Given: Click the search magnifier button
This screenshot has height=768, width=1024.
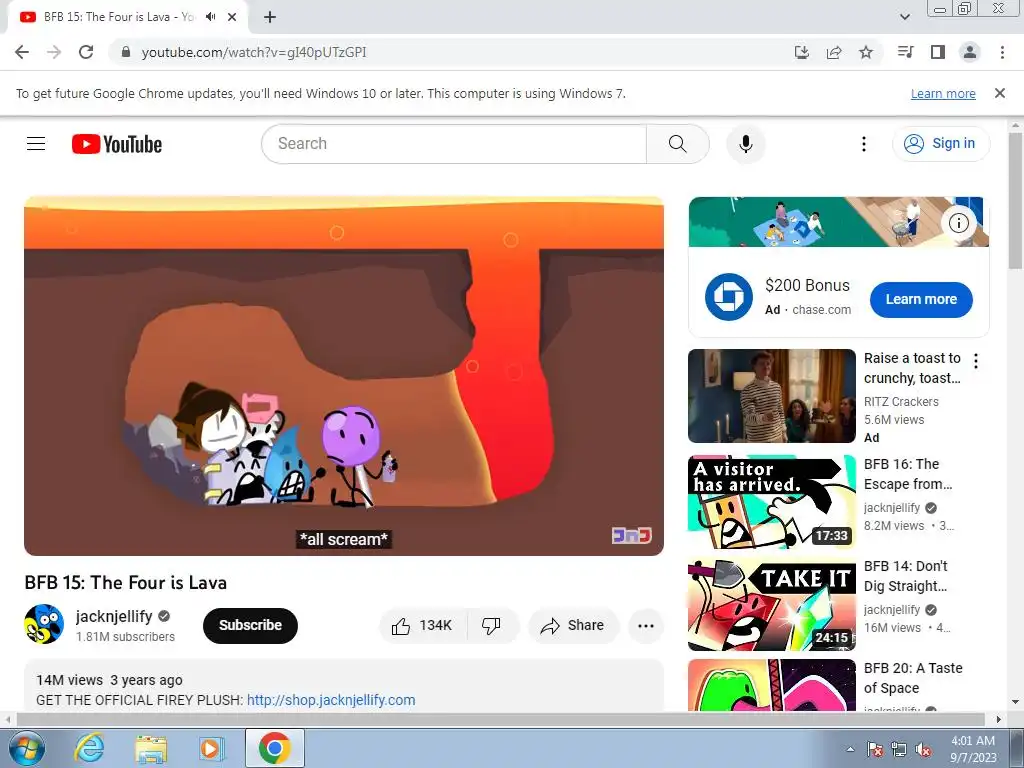Looking at the screenshot, I should tap(677, 144).
